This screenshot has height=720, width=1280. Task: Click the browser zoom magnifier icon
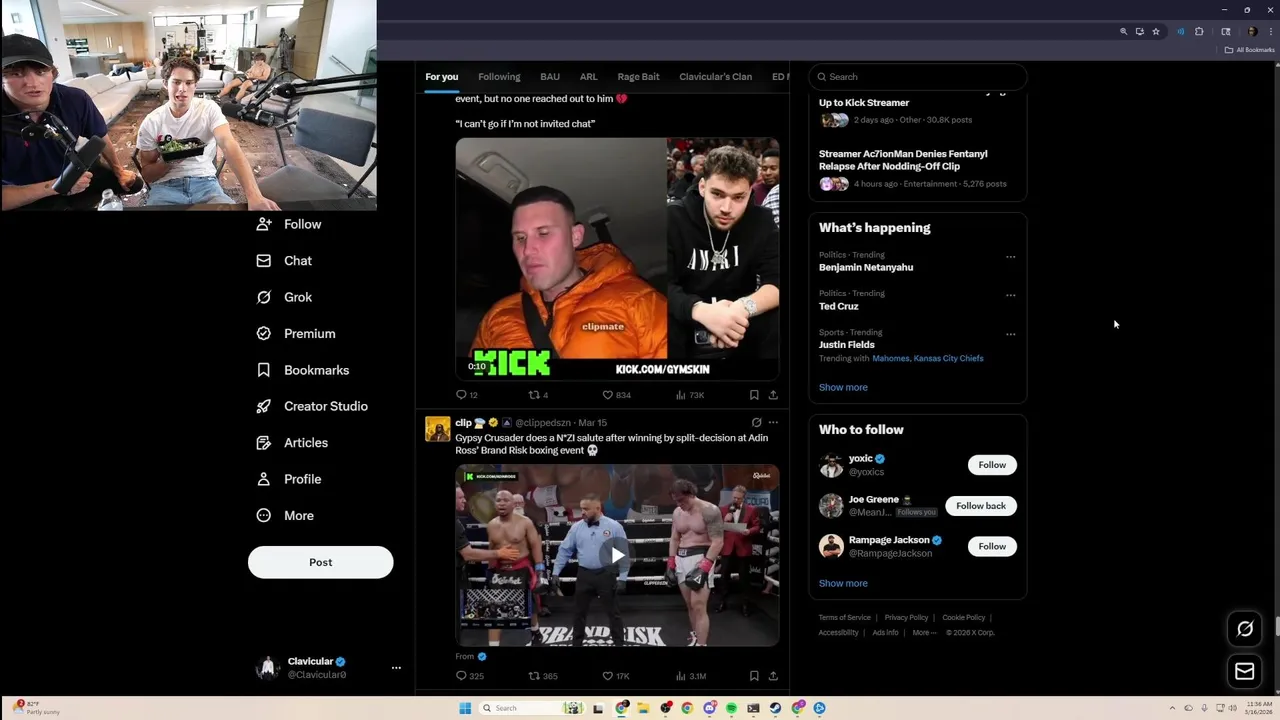click(x=1123, y=31)
